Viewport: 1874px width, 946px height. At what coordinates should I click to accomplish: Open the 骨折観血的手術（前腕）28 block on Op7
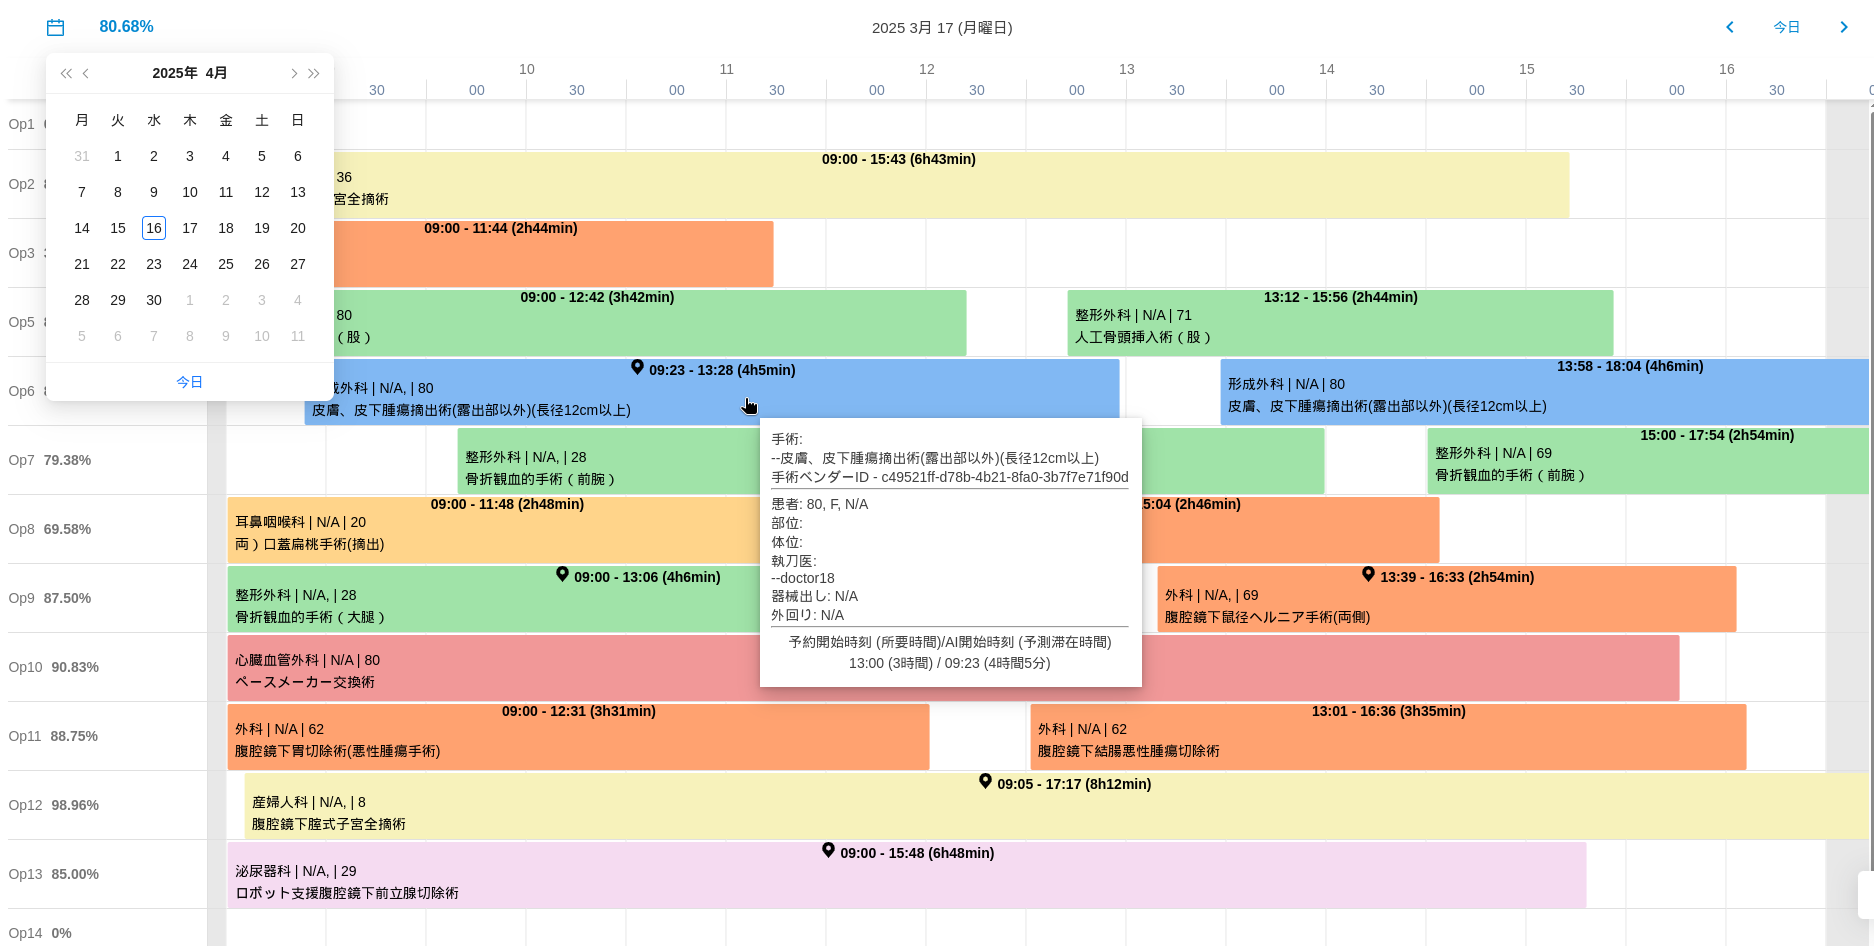click(609, 461)
